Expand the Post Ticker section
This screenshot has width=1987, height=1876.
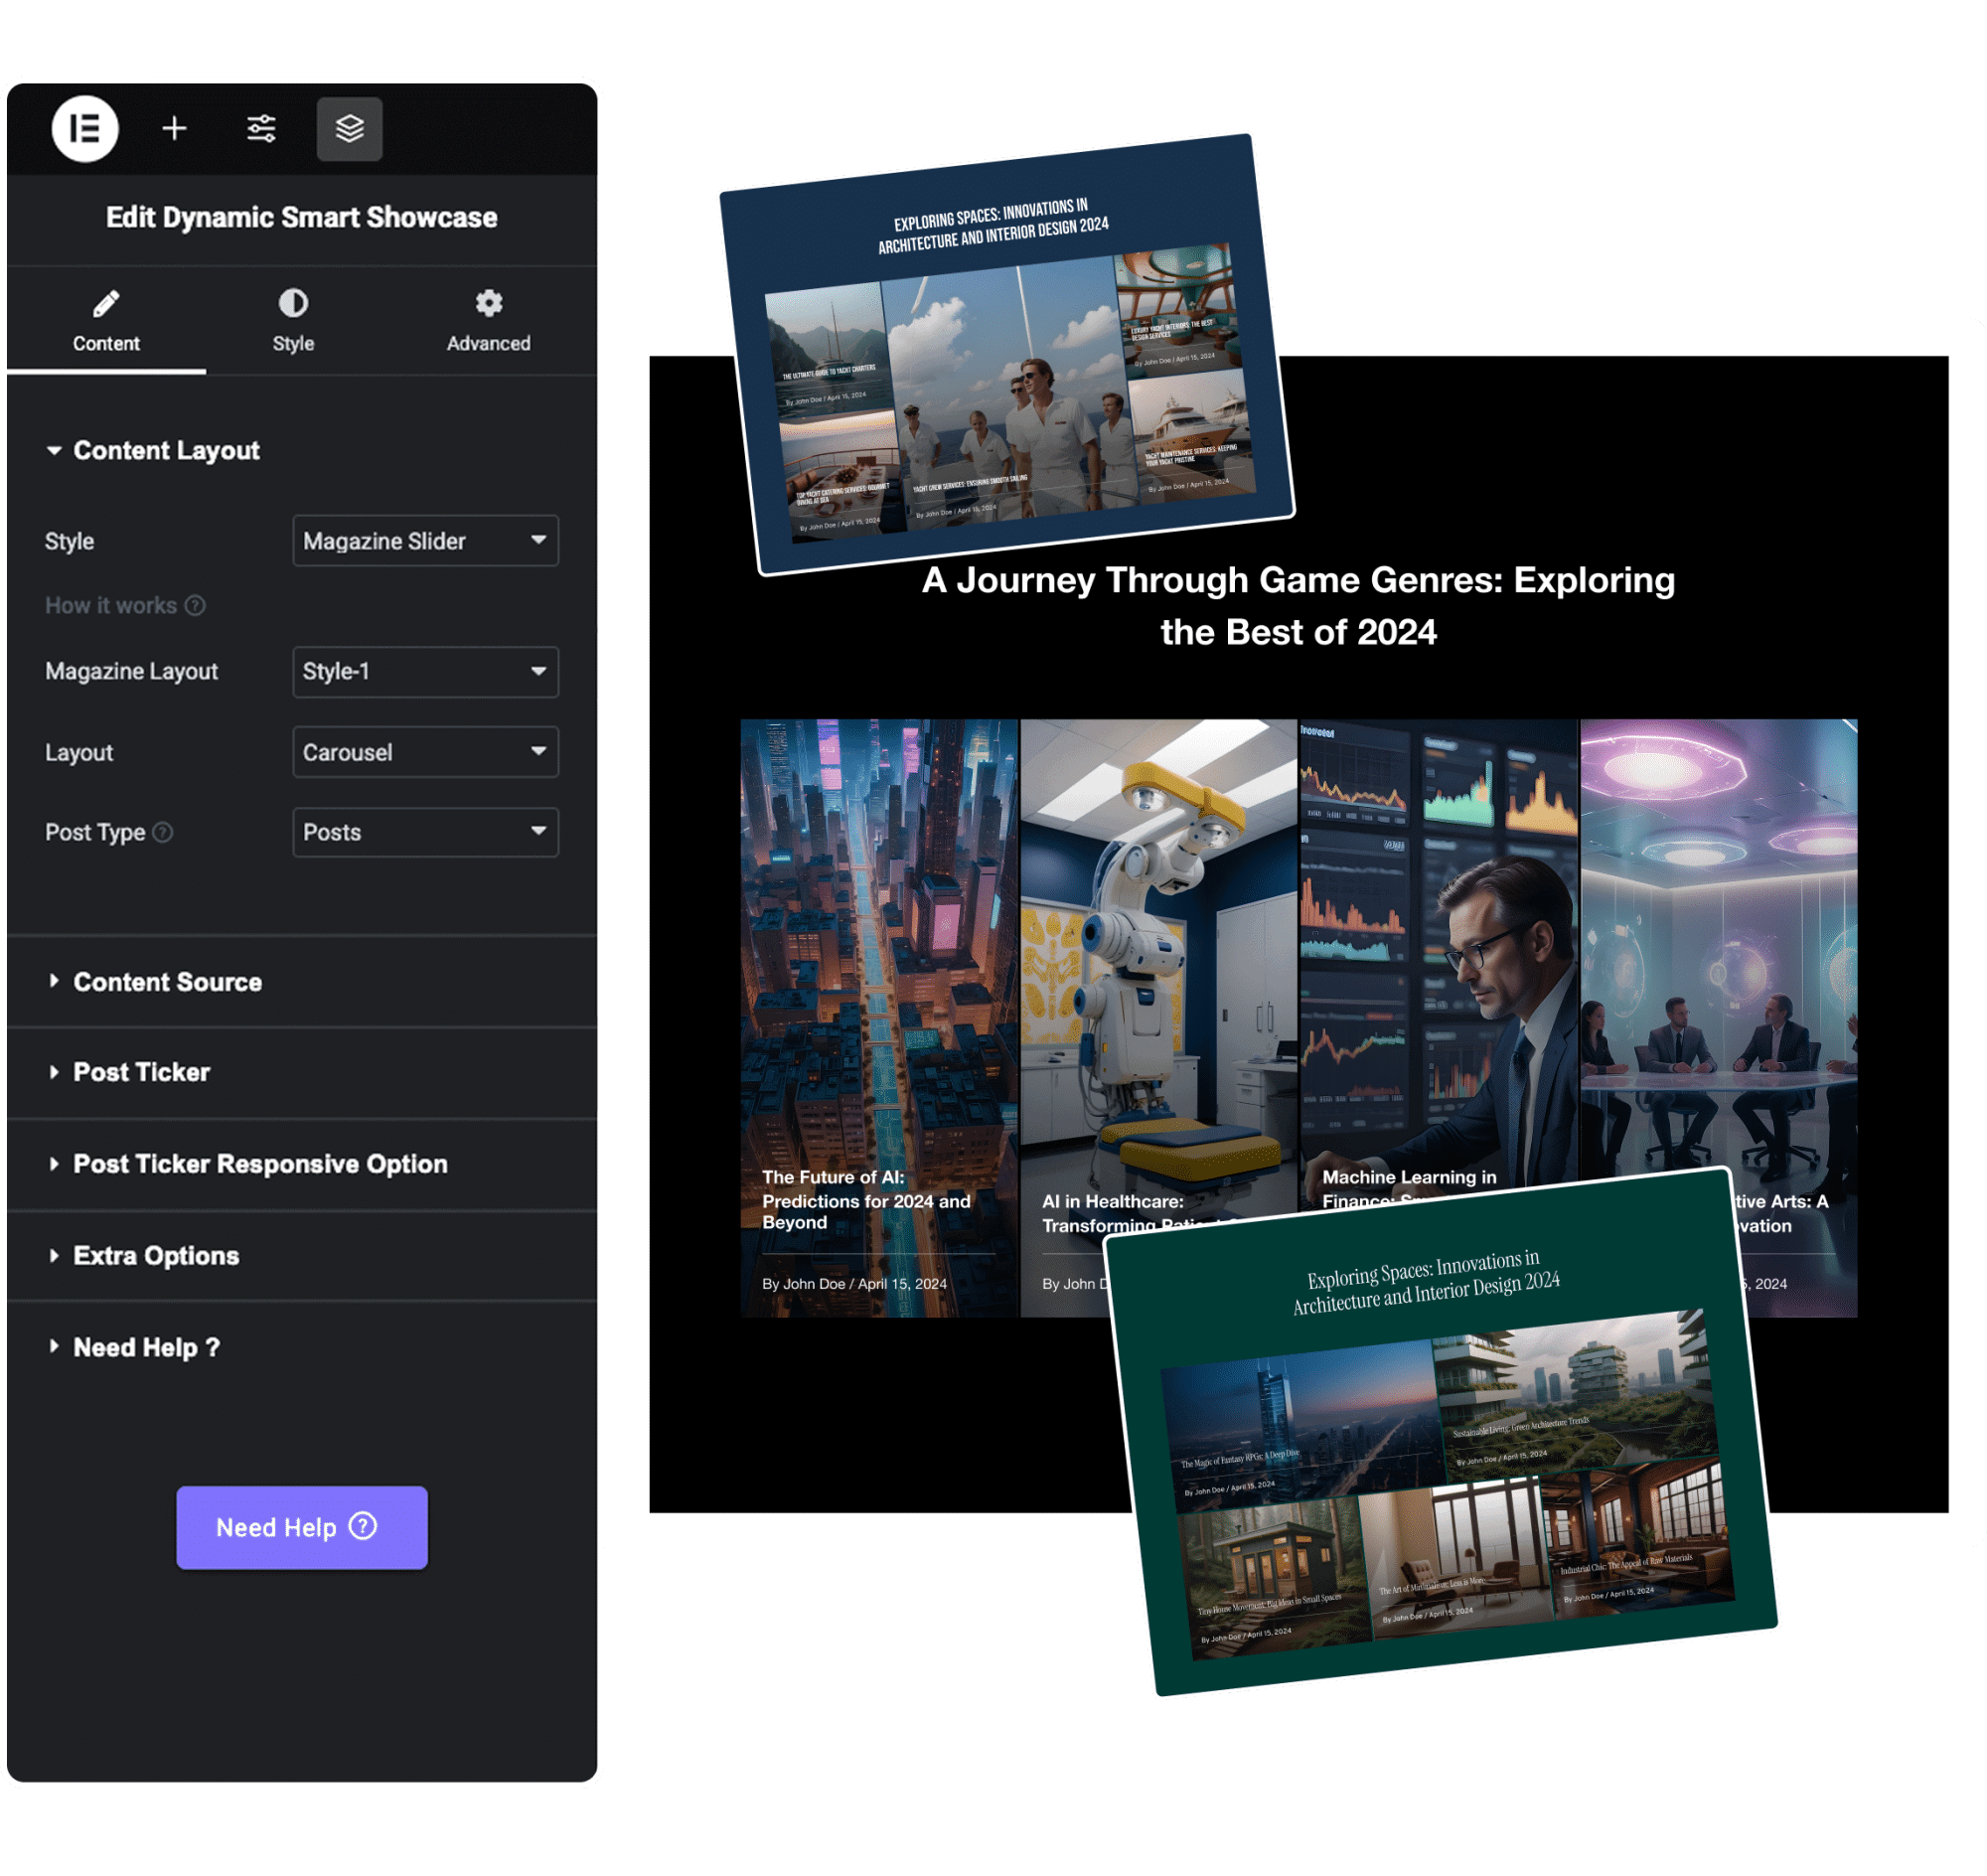[141, 1072]
